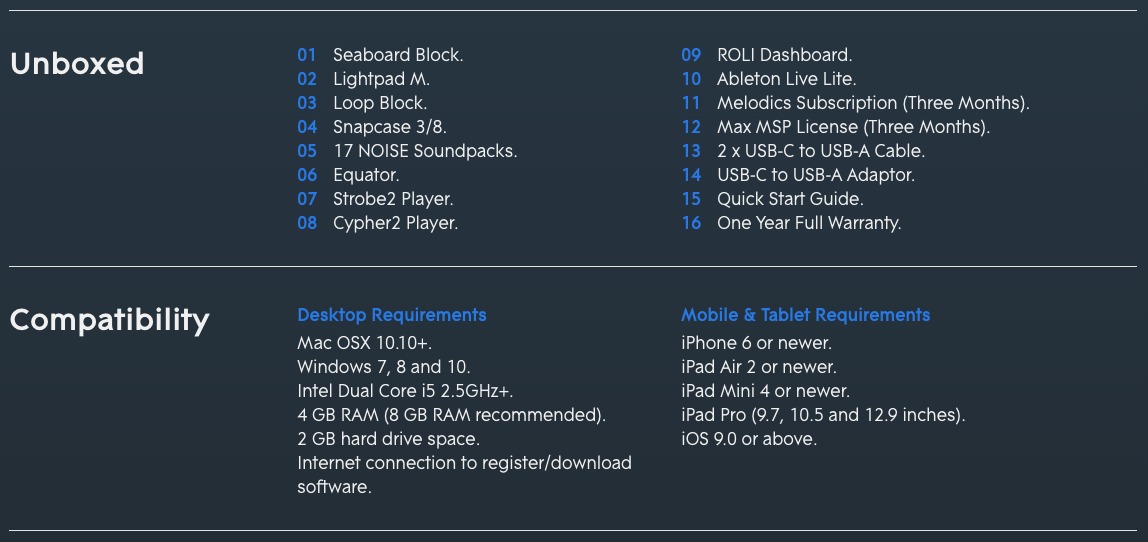Click the iPad Pro requirements line

click(x=824, y=415)
